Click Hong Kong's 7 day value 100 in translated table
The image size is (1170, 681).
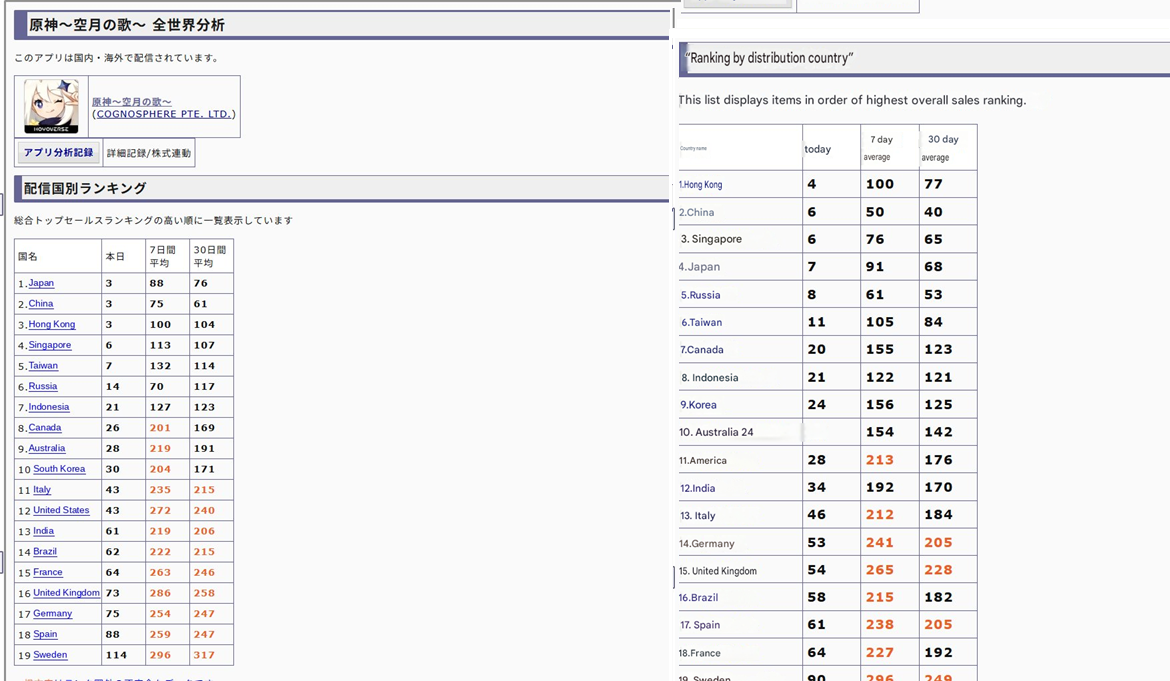pyautogui.click(x=880, y=184)
